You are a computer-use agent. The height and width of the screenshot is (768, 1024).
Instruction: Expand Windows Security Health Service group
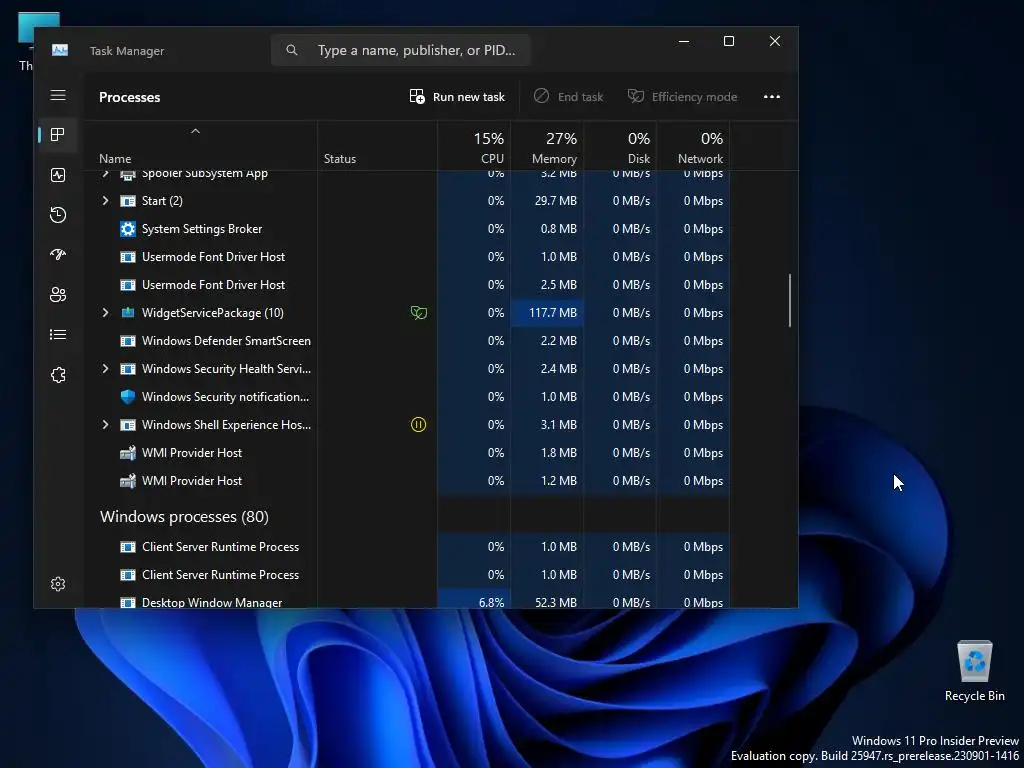[x=105, y=369]
